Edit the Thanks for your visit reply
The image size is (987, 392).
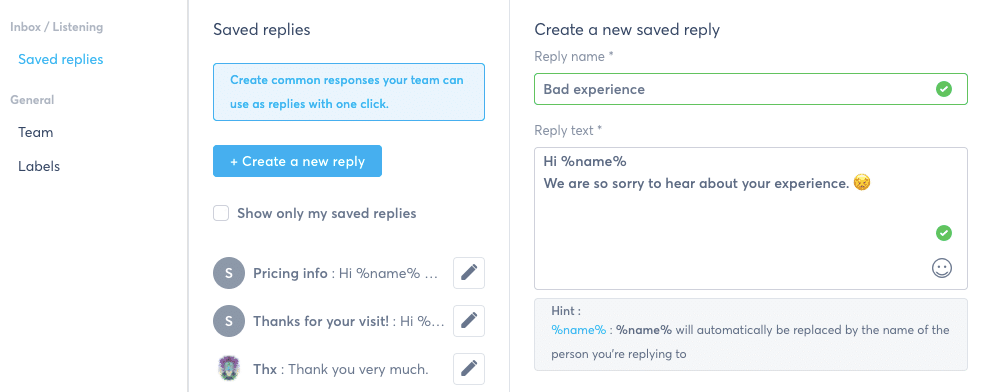[x=469, y=321]
